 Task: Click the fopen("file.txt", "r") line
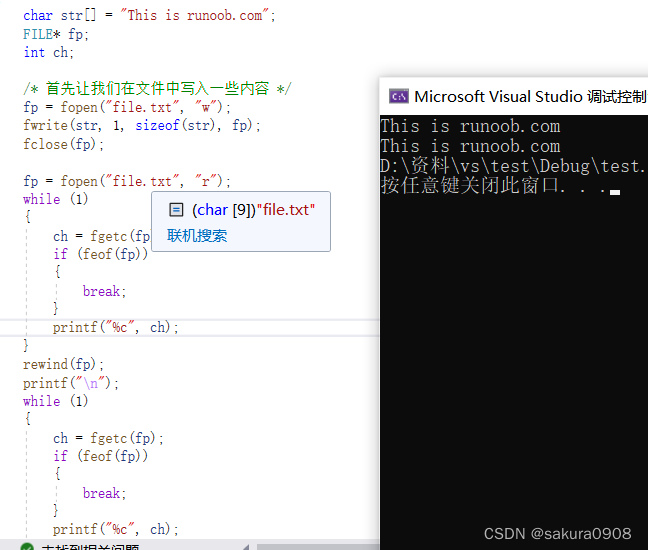[127, 181]
